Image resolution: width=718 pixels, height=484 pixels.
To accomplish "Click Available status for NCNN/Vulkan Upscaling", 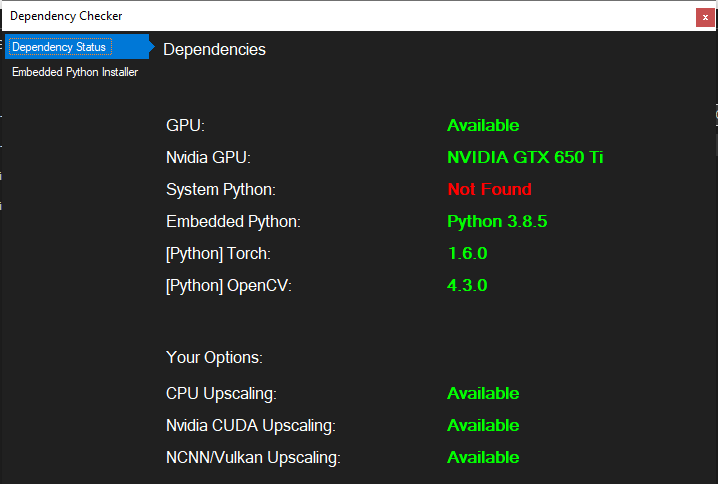I will (x=483, y=457).
